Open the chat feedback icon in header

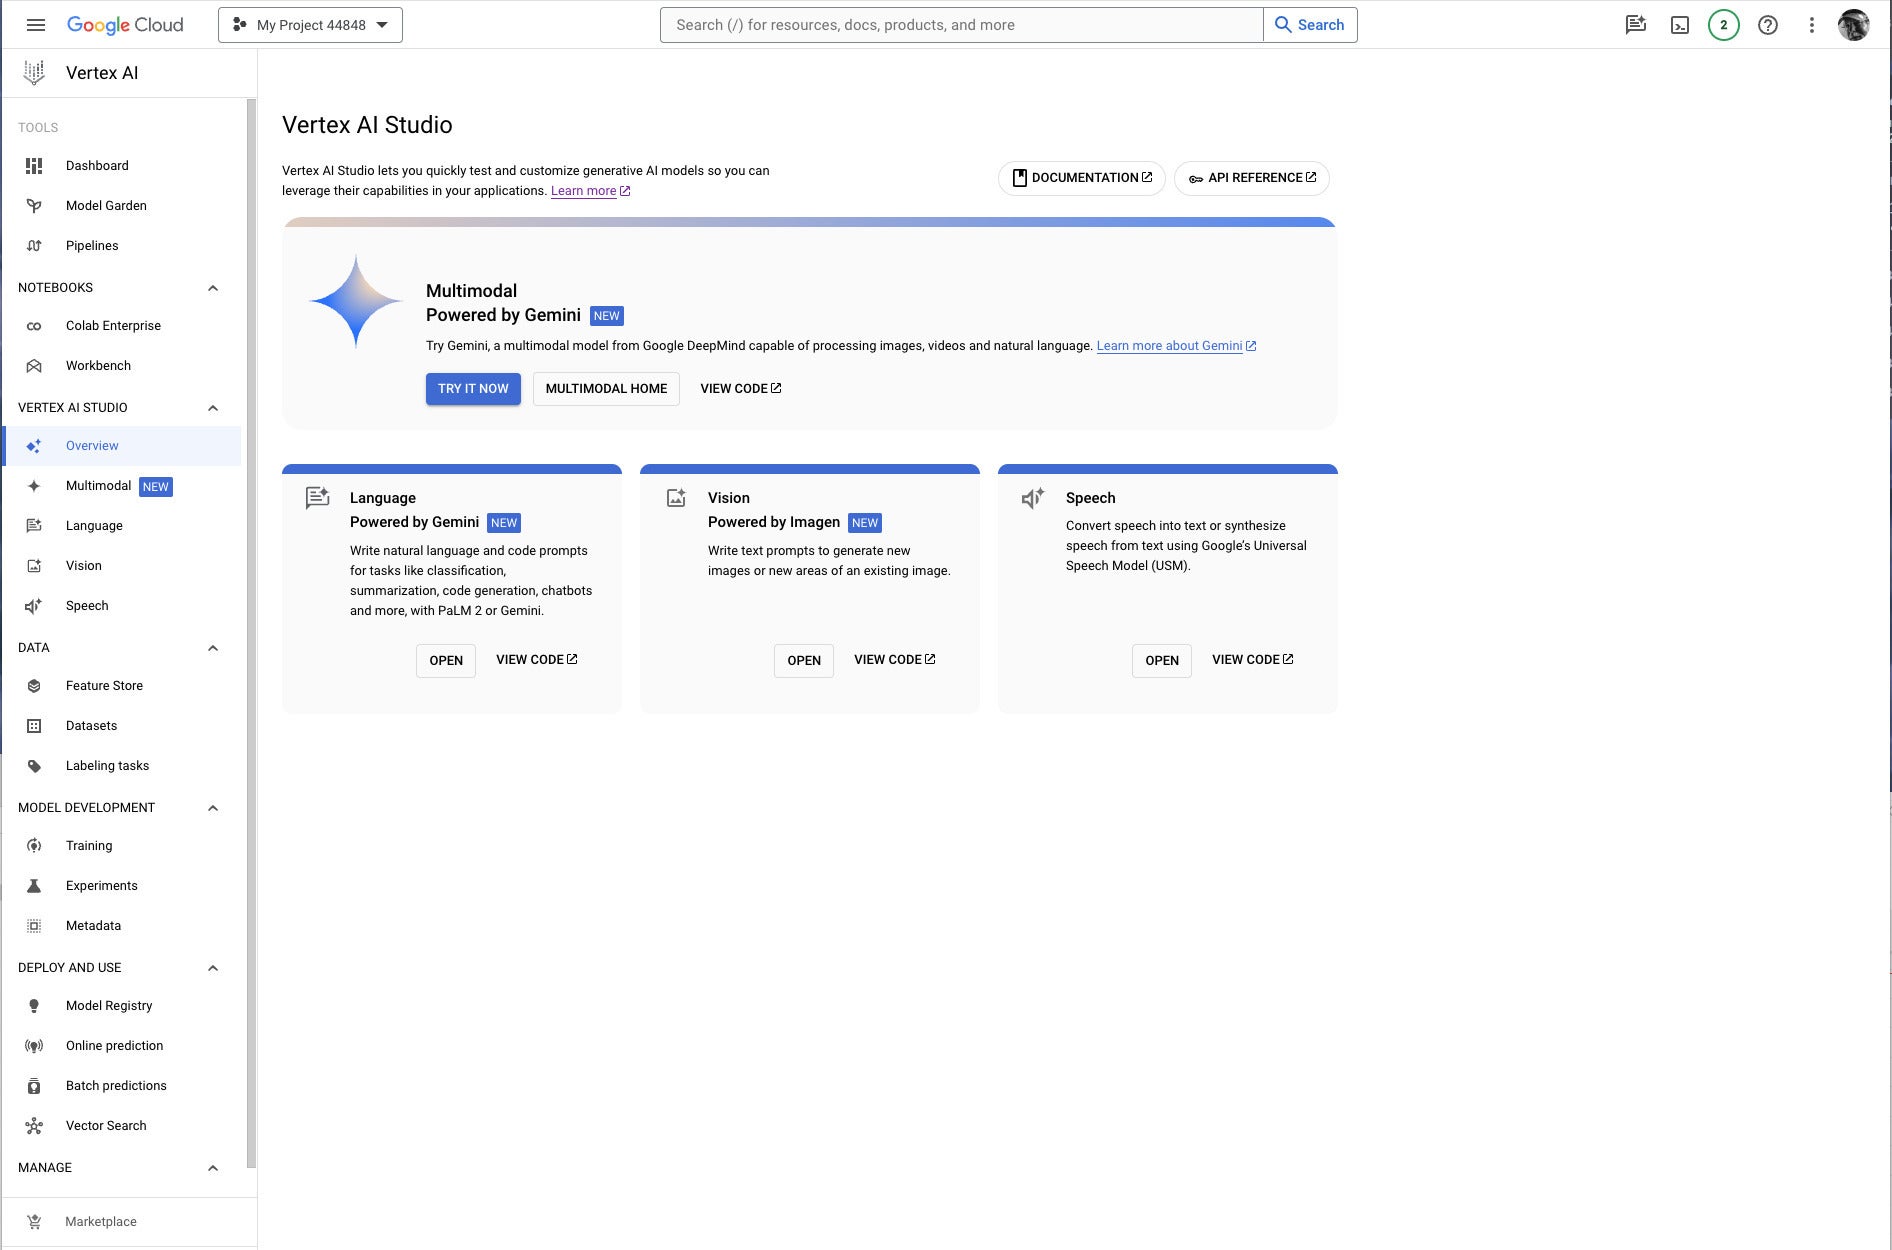(1636, 25)
